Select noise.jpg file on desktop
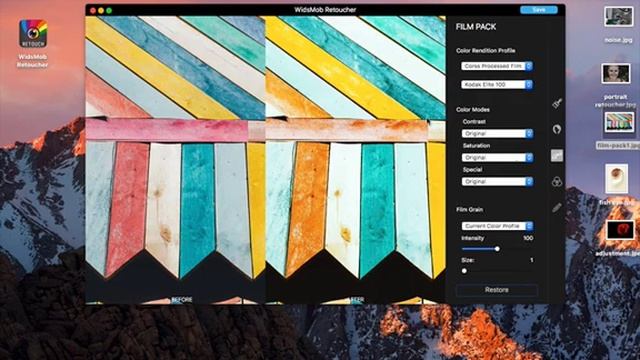Screen dimensions: 640x360 tap(618, 17)
